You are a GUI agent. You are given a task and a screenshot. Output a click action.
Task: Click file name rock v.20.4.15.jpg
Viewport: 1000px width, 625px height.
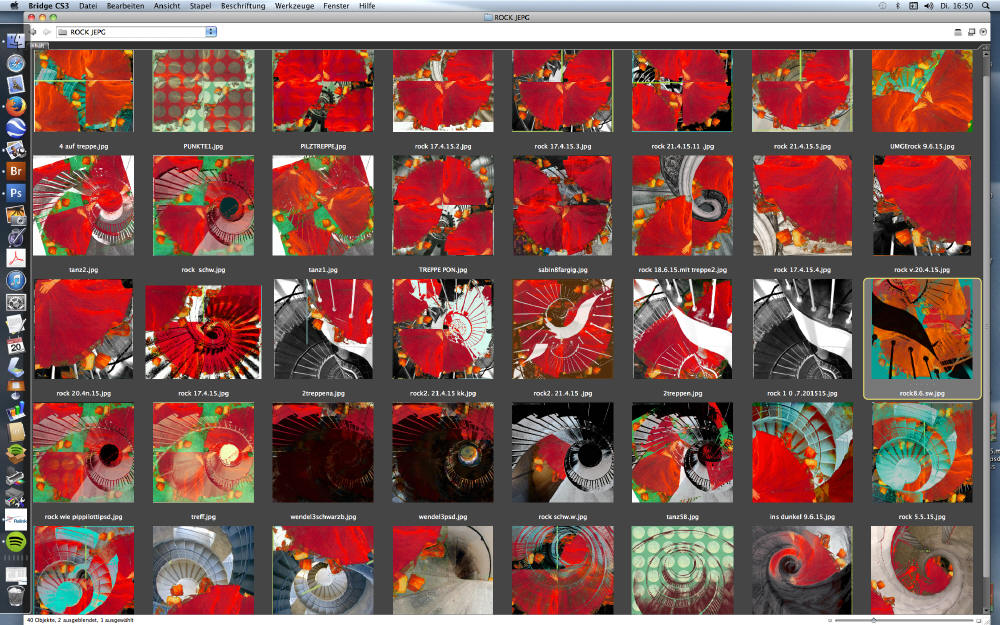(922, 270)
